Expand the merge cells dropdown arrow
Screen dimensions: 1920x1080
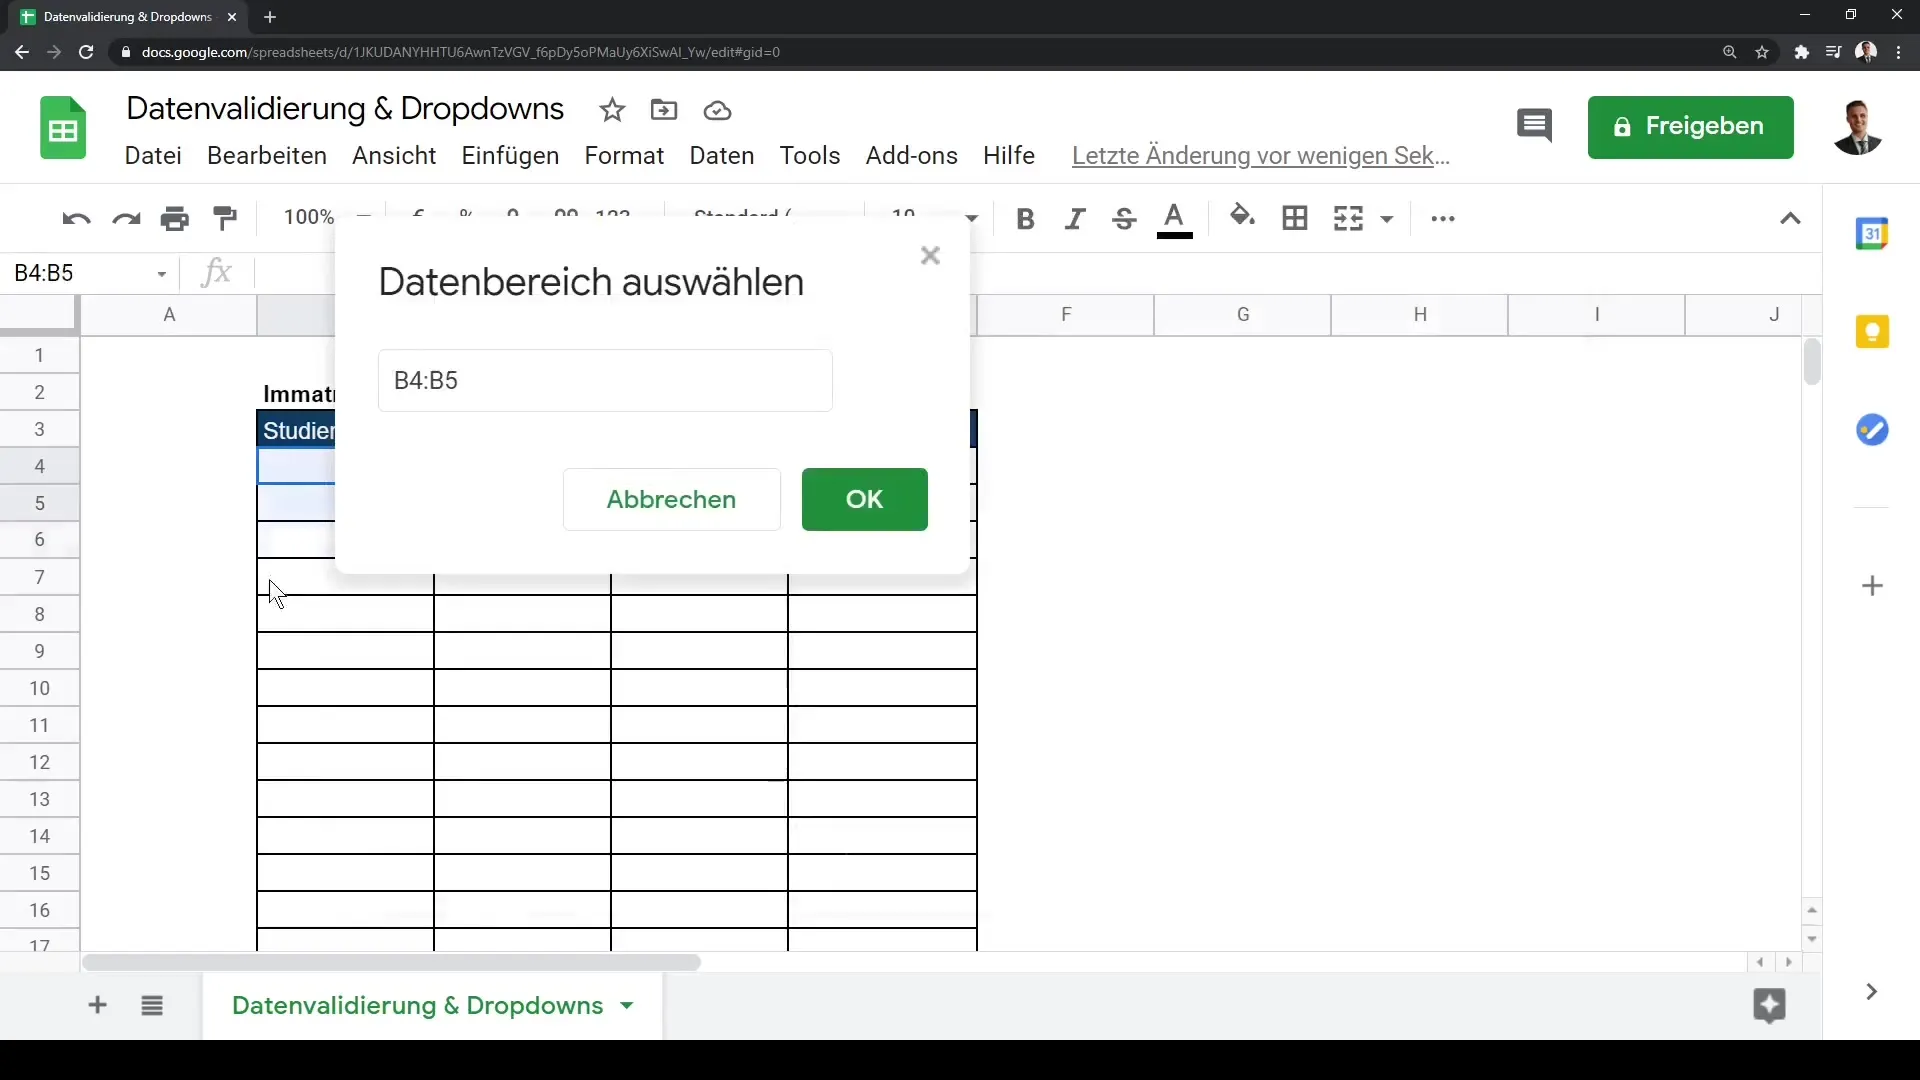click(1387, 219)
